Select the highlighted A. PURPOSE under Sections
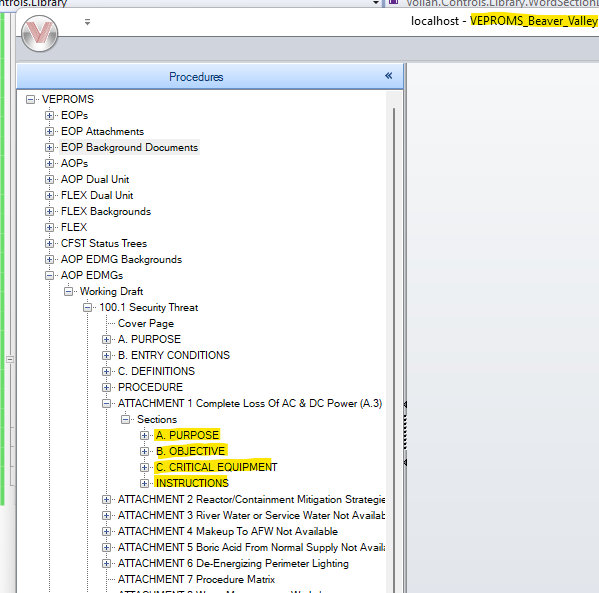The width and height of the screenshot is (599, 593). click(187, 435)
